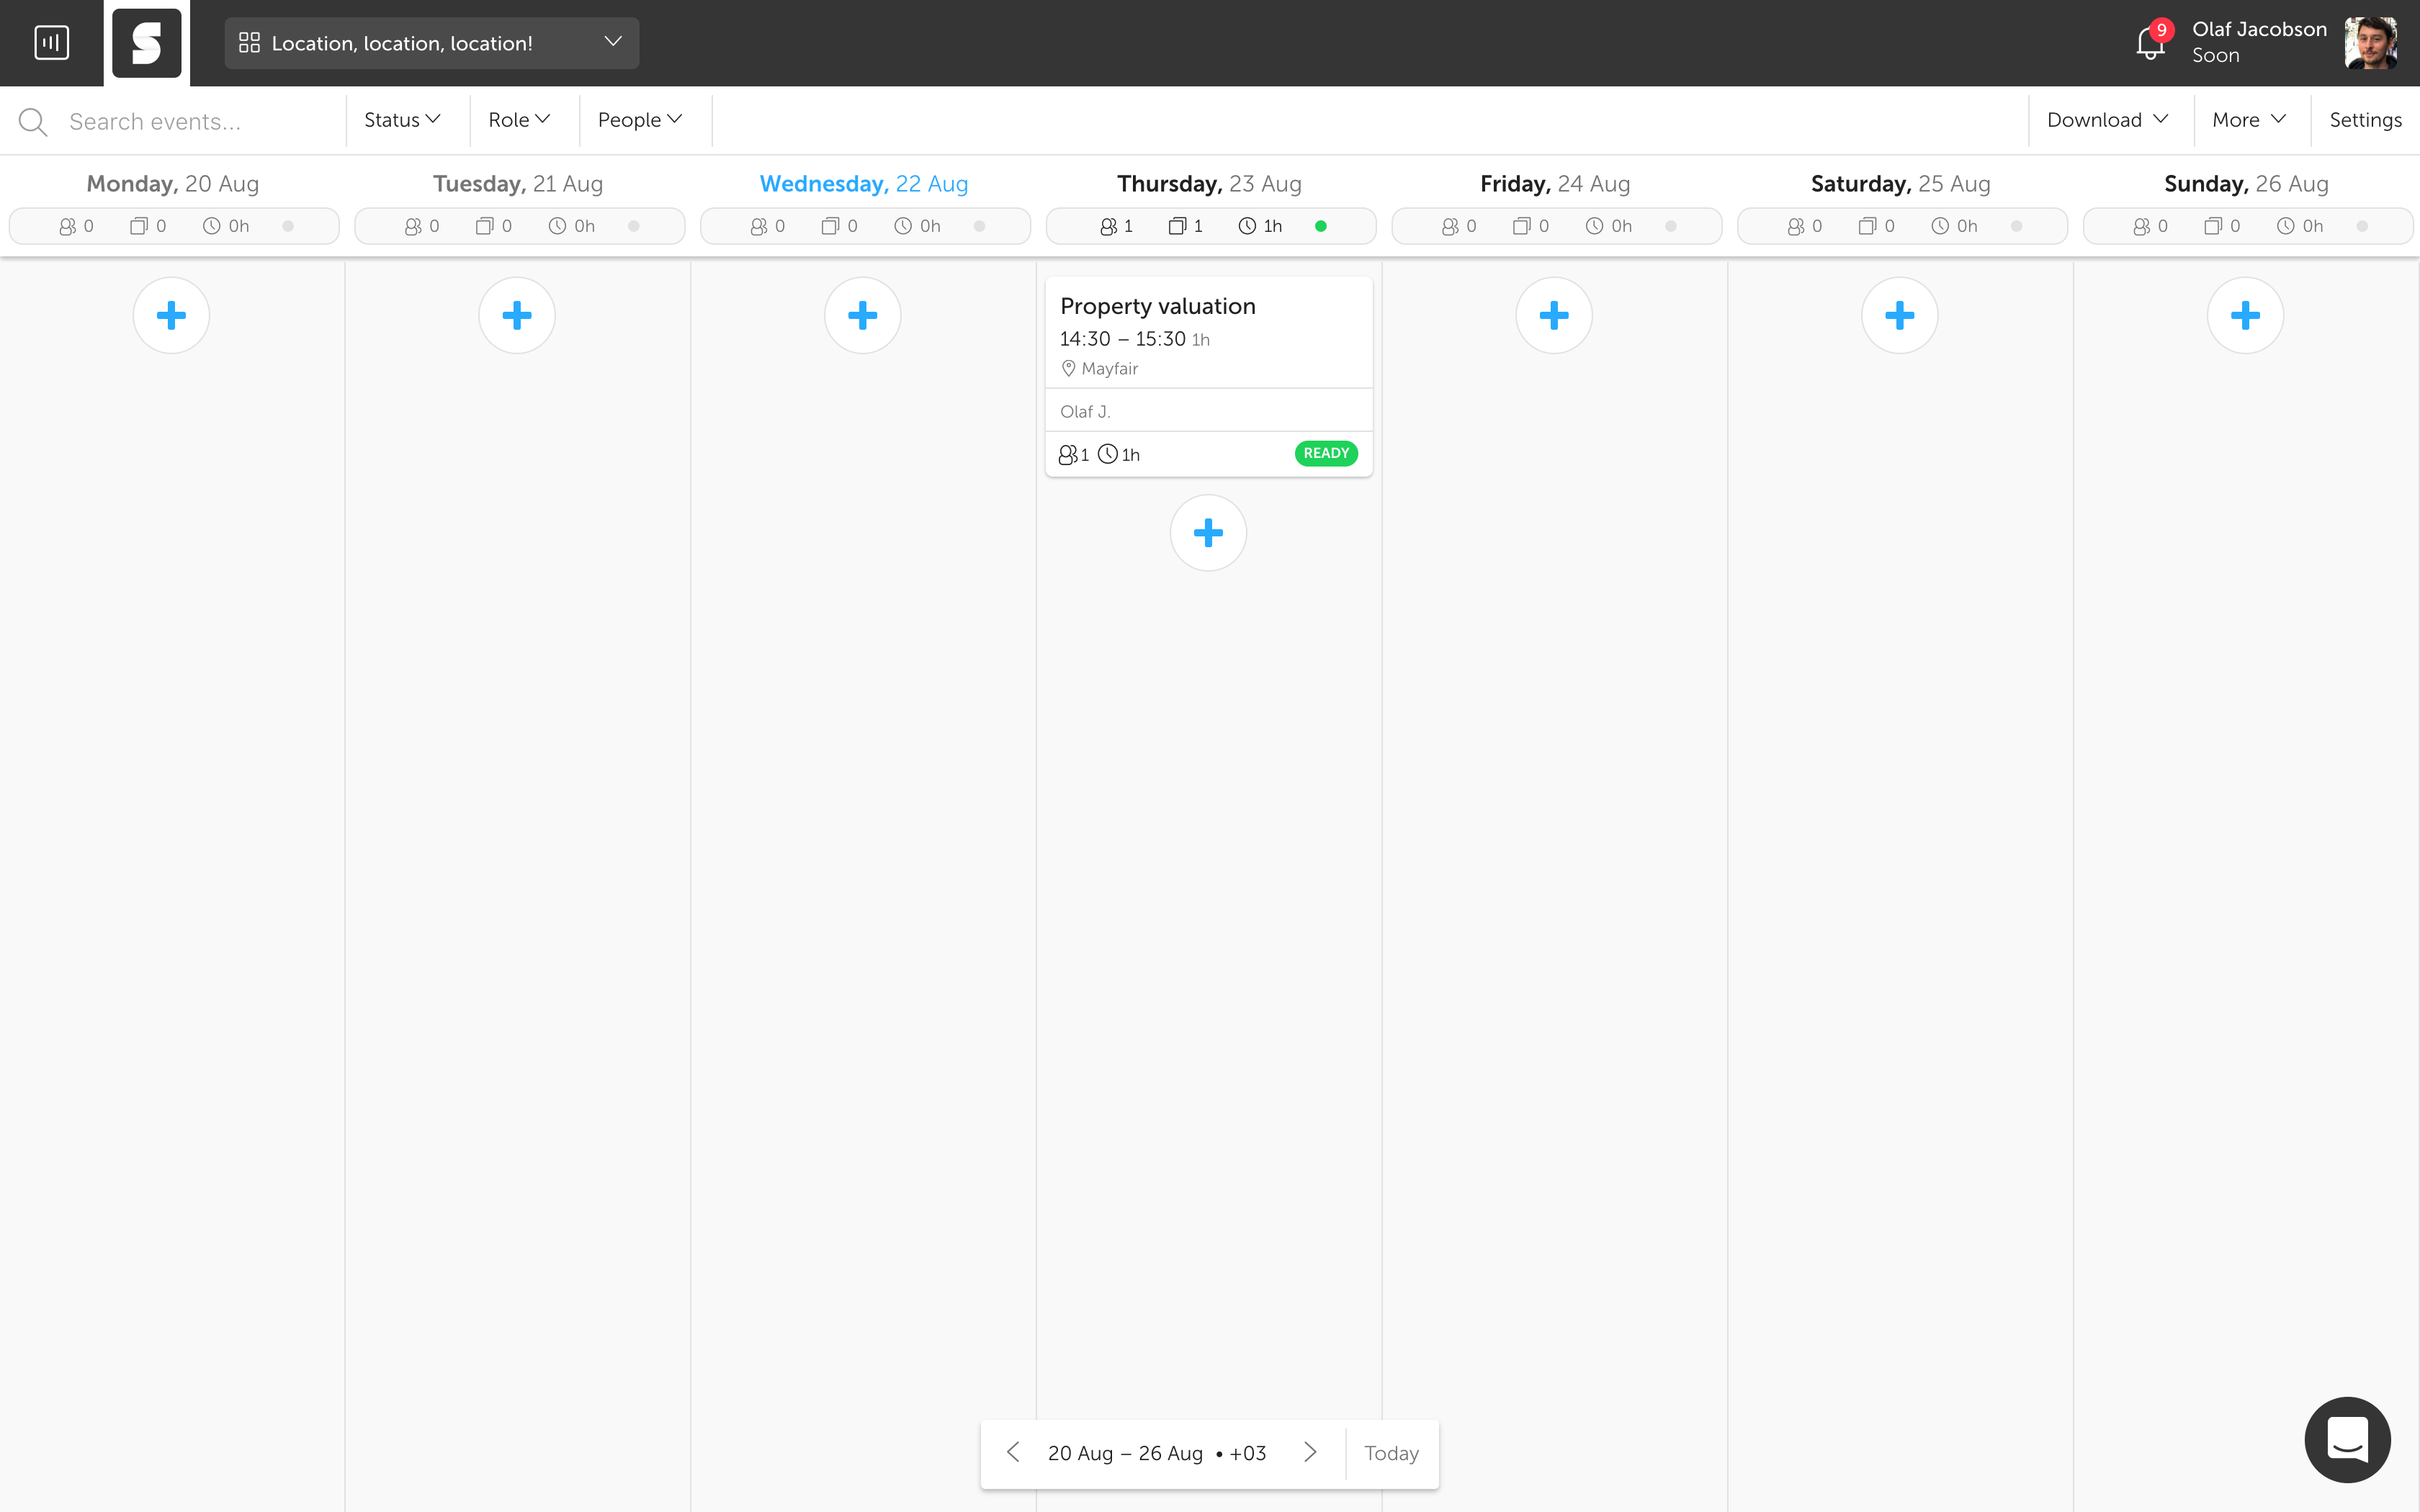This screenshot has width=2420, height=1512.
Task: Open the chat support widget
Action: pos(2346,1439)
